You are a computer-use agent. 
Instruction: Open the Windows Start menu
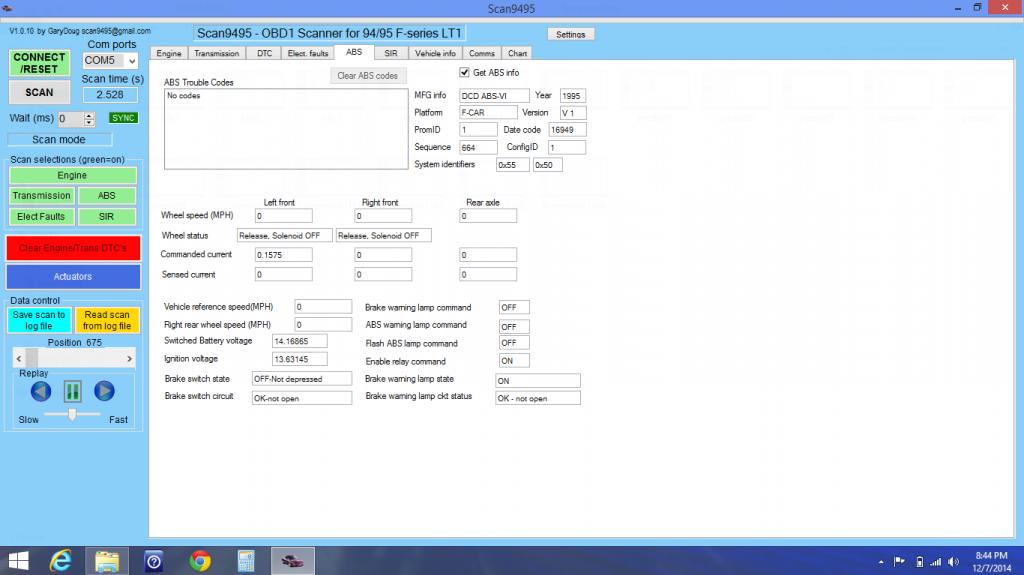tap(18, 561)
